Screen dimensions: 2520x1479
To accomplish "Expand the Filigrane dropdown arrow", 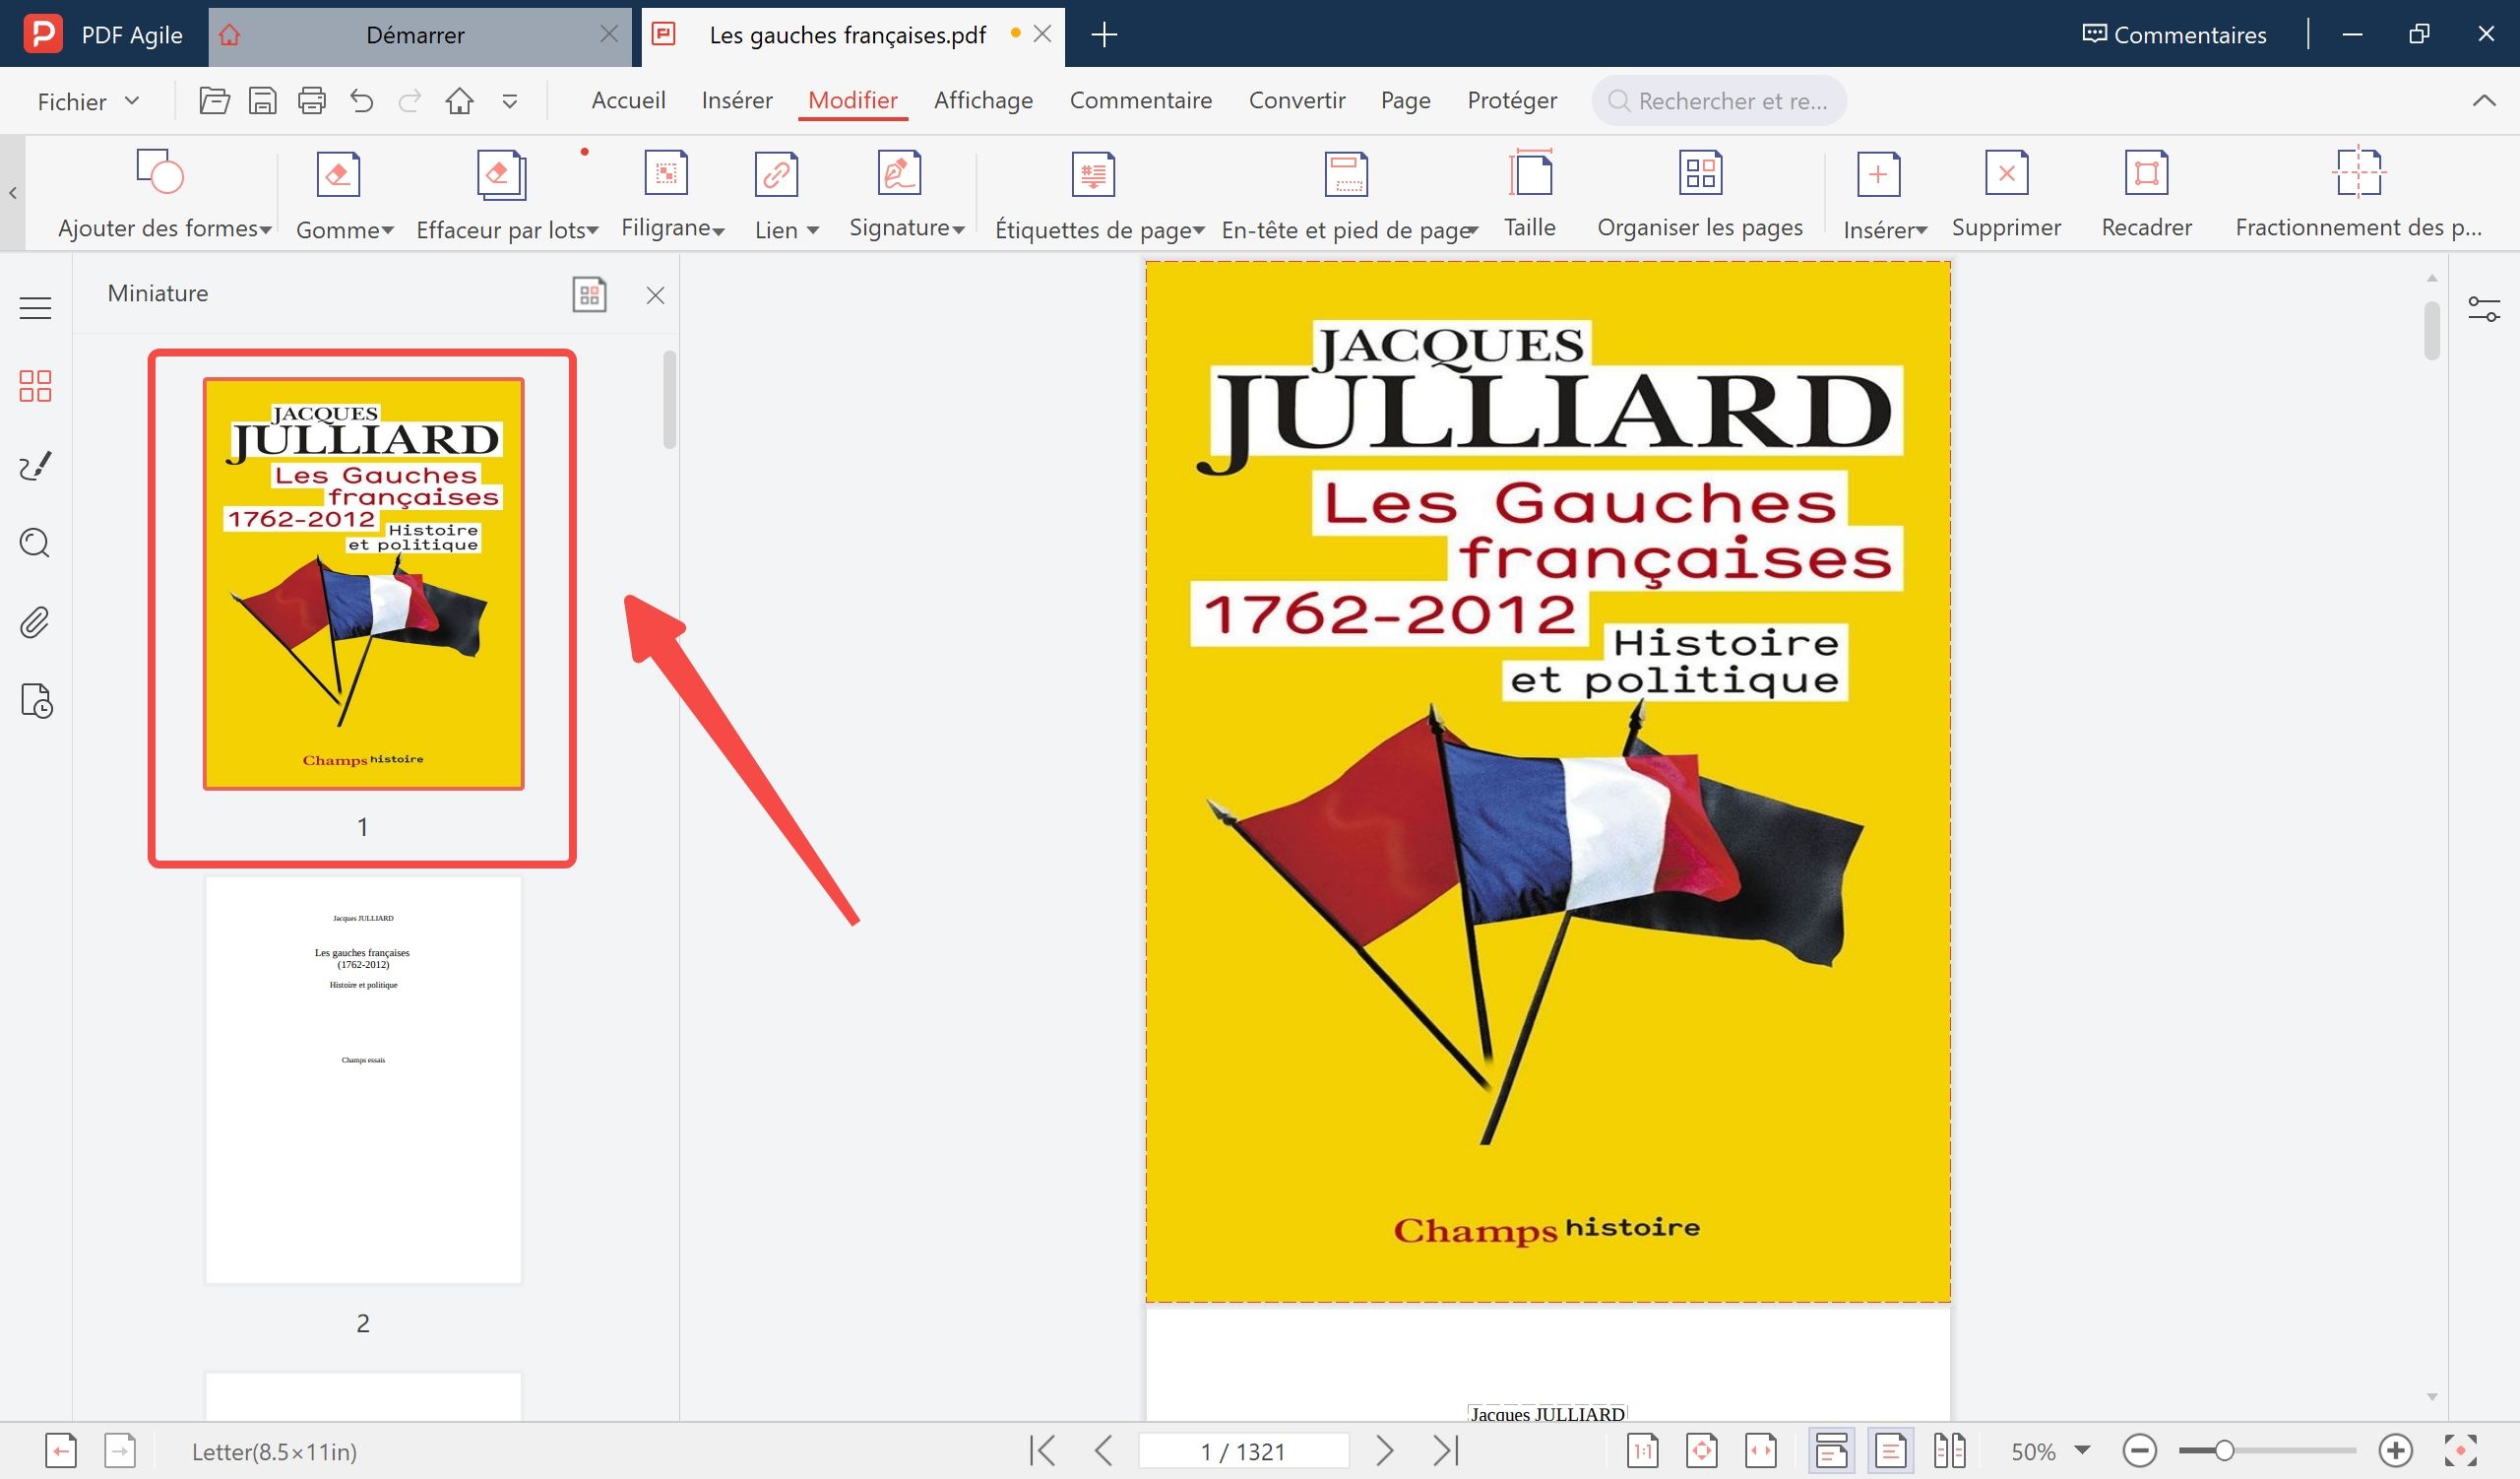I will click(719, 231).
